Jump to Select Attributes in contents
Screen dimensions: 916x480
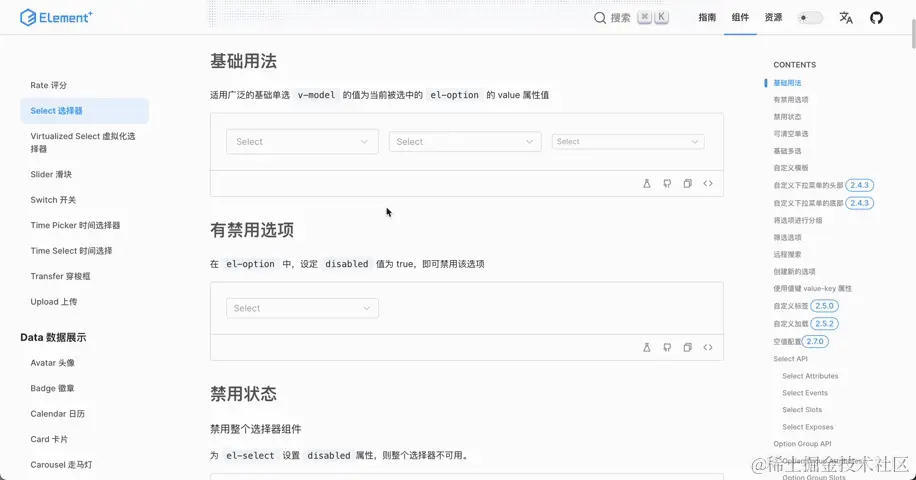tap(810, 376)
